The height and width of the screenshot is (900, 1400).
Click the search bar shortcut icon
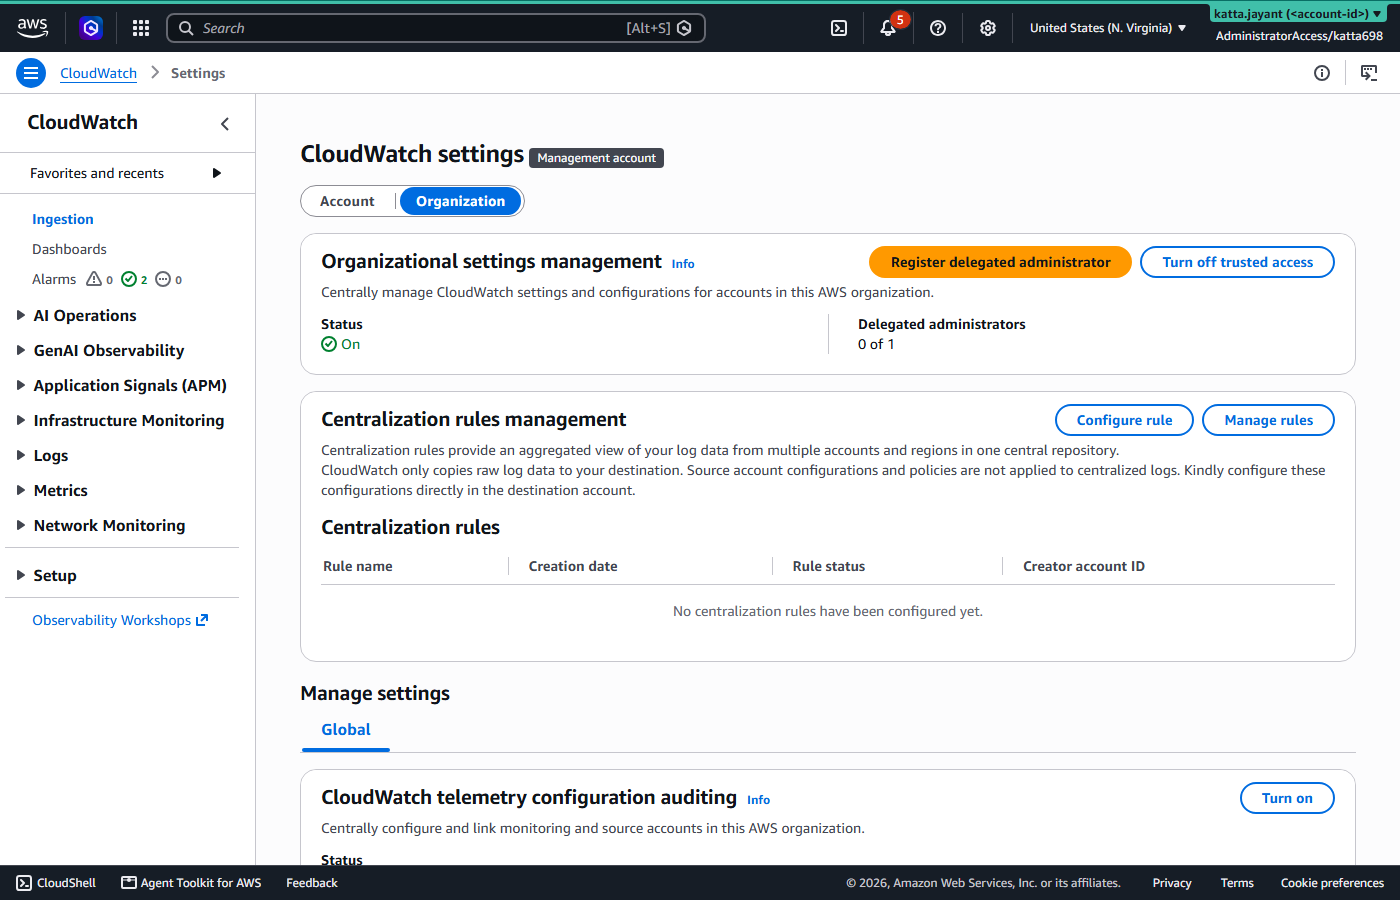pos(684,28)
